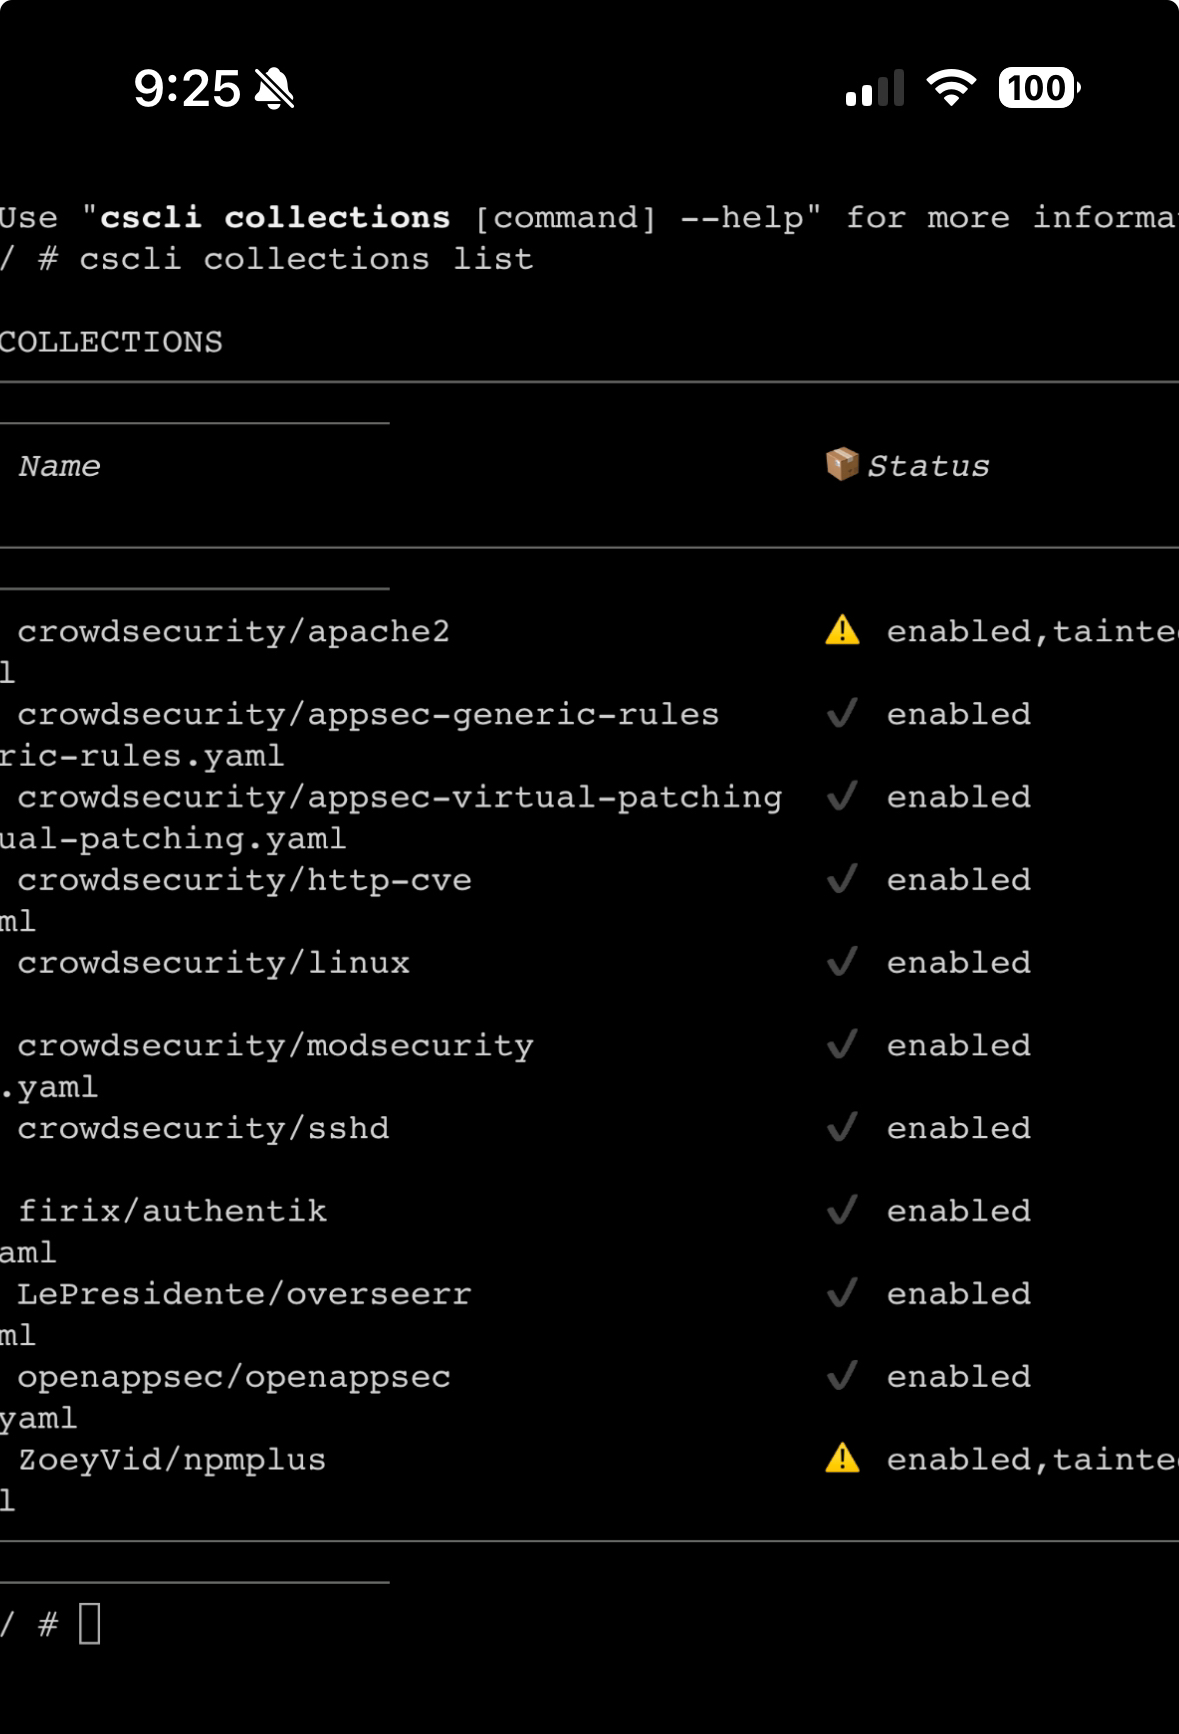
Task: Tap the checkmark beside firix/authentik
Action: point(842,1210)
